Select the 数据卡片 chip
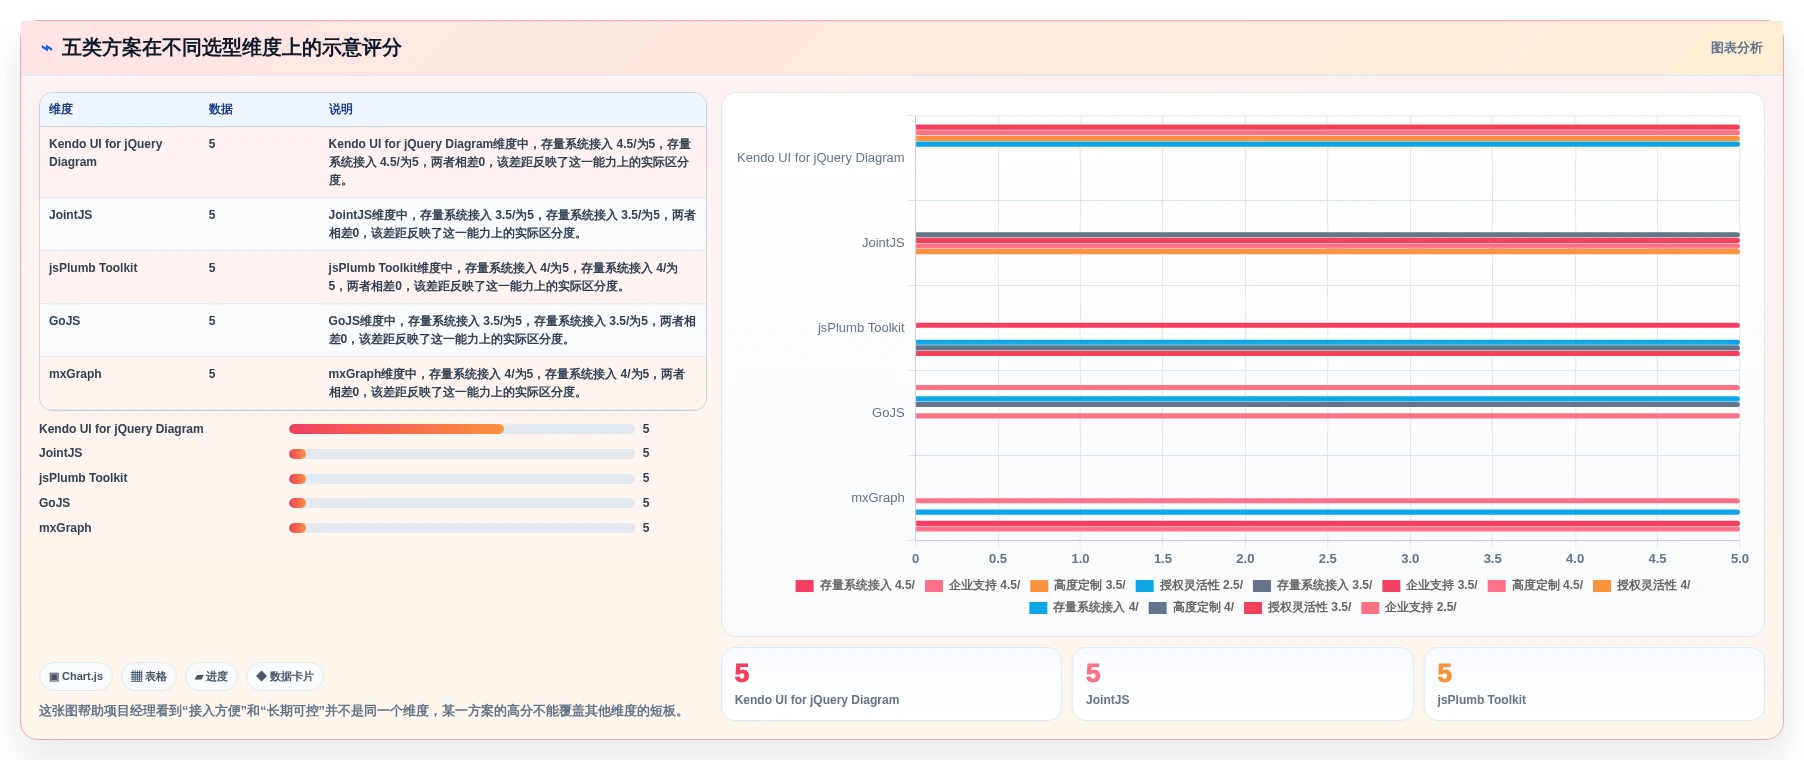1804x760 pixels. (x=285, y=677)
